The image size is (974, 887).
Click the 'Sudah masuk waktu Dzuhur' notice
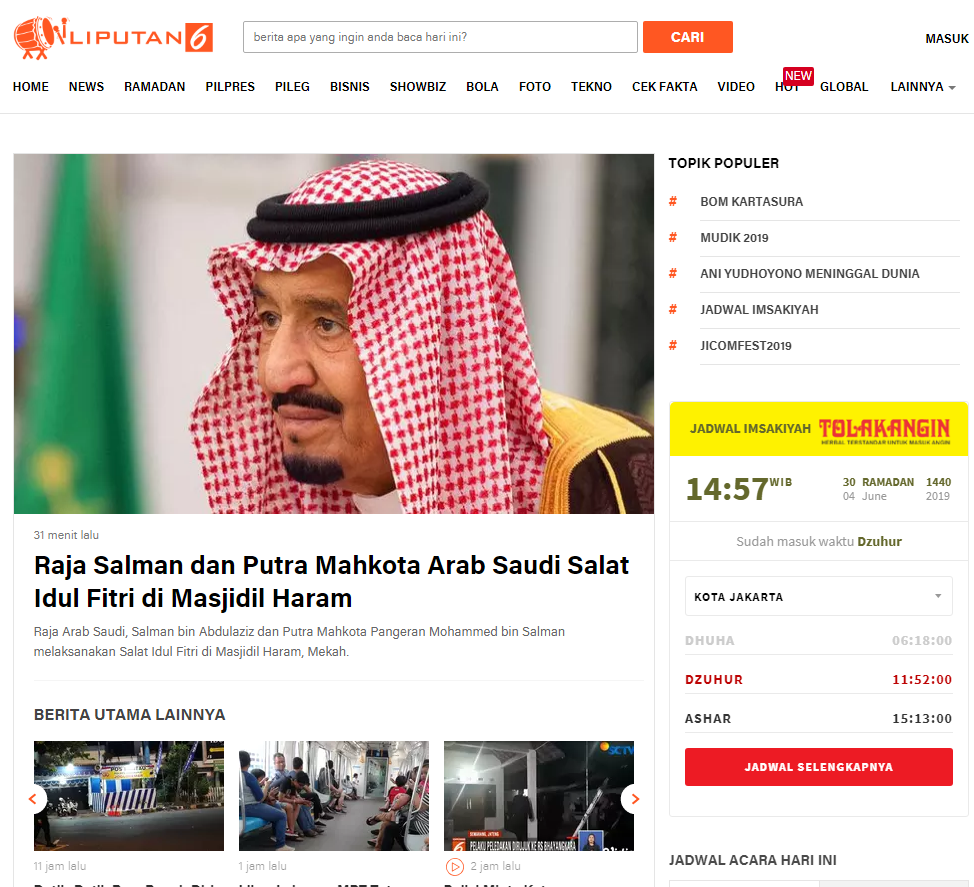[x=819, y=542]
